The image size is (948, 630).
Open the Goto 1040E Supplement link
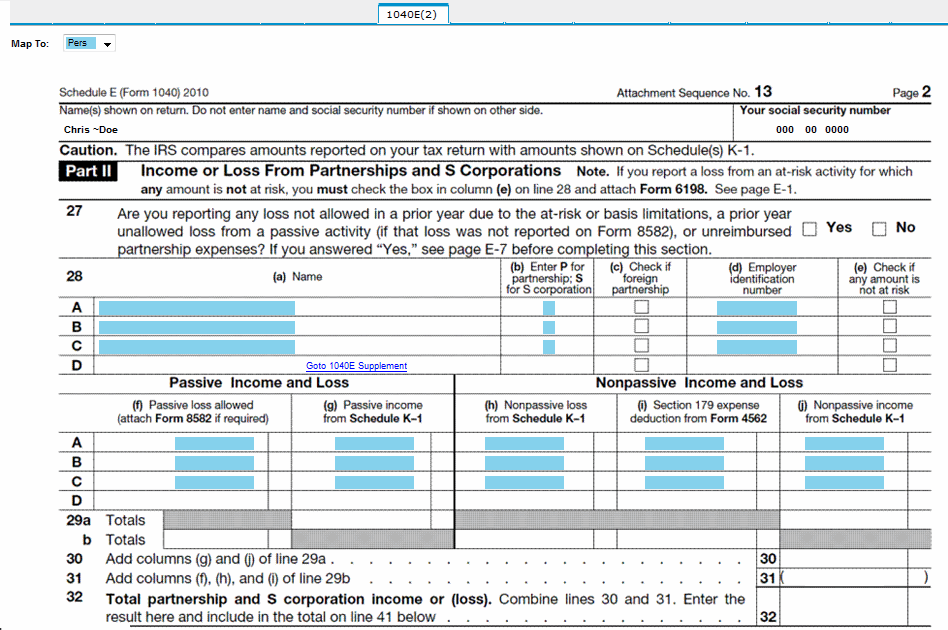pyautogui.click(x=356, y=366)
